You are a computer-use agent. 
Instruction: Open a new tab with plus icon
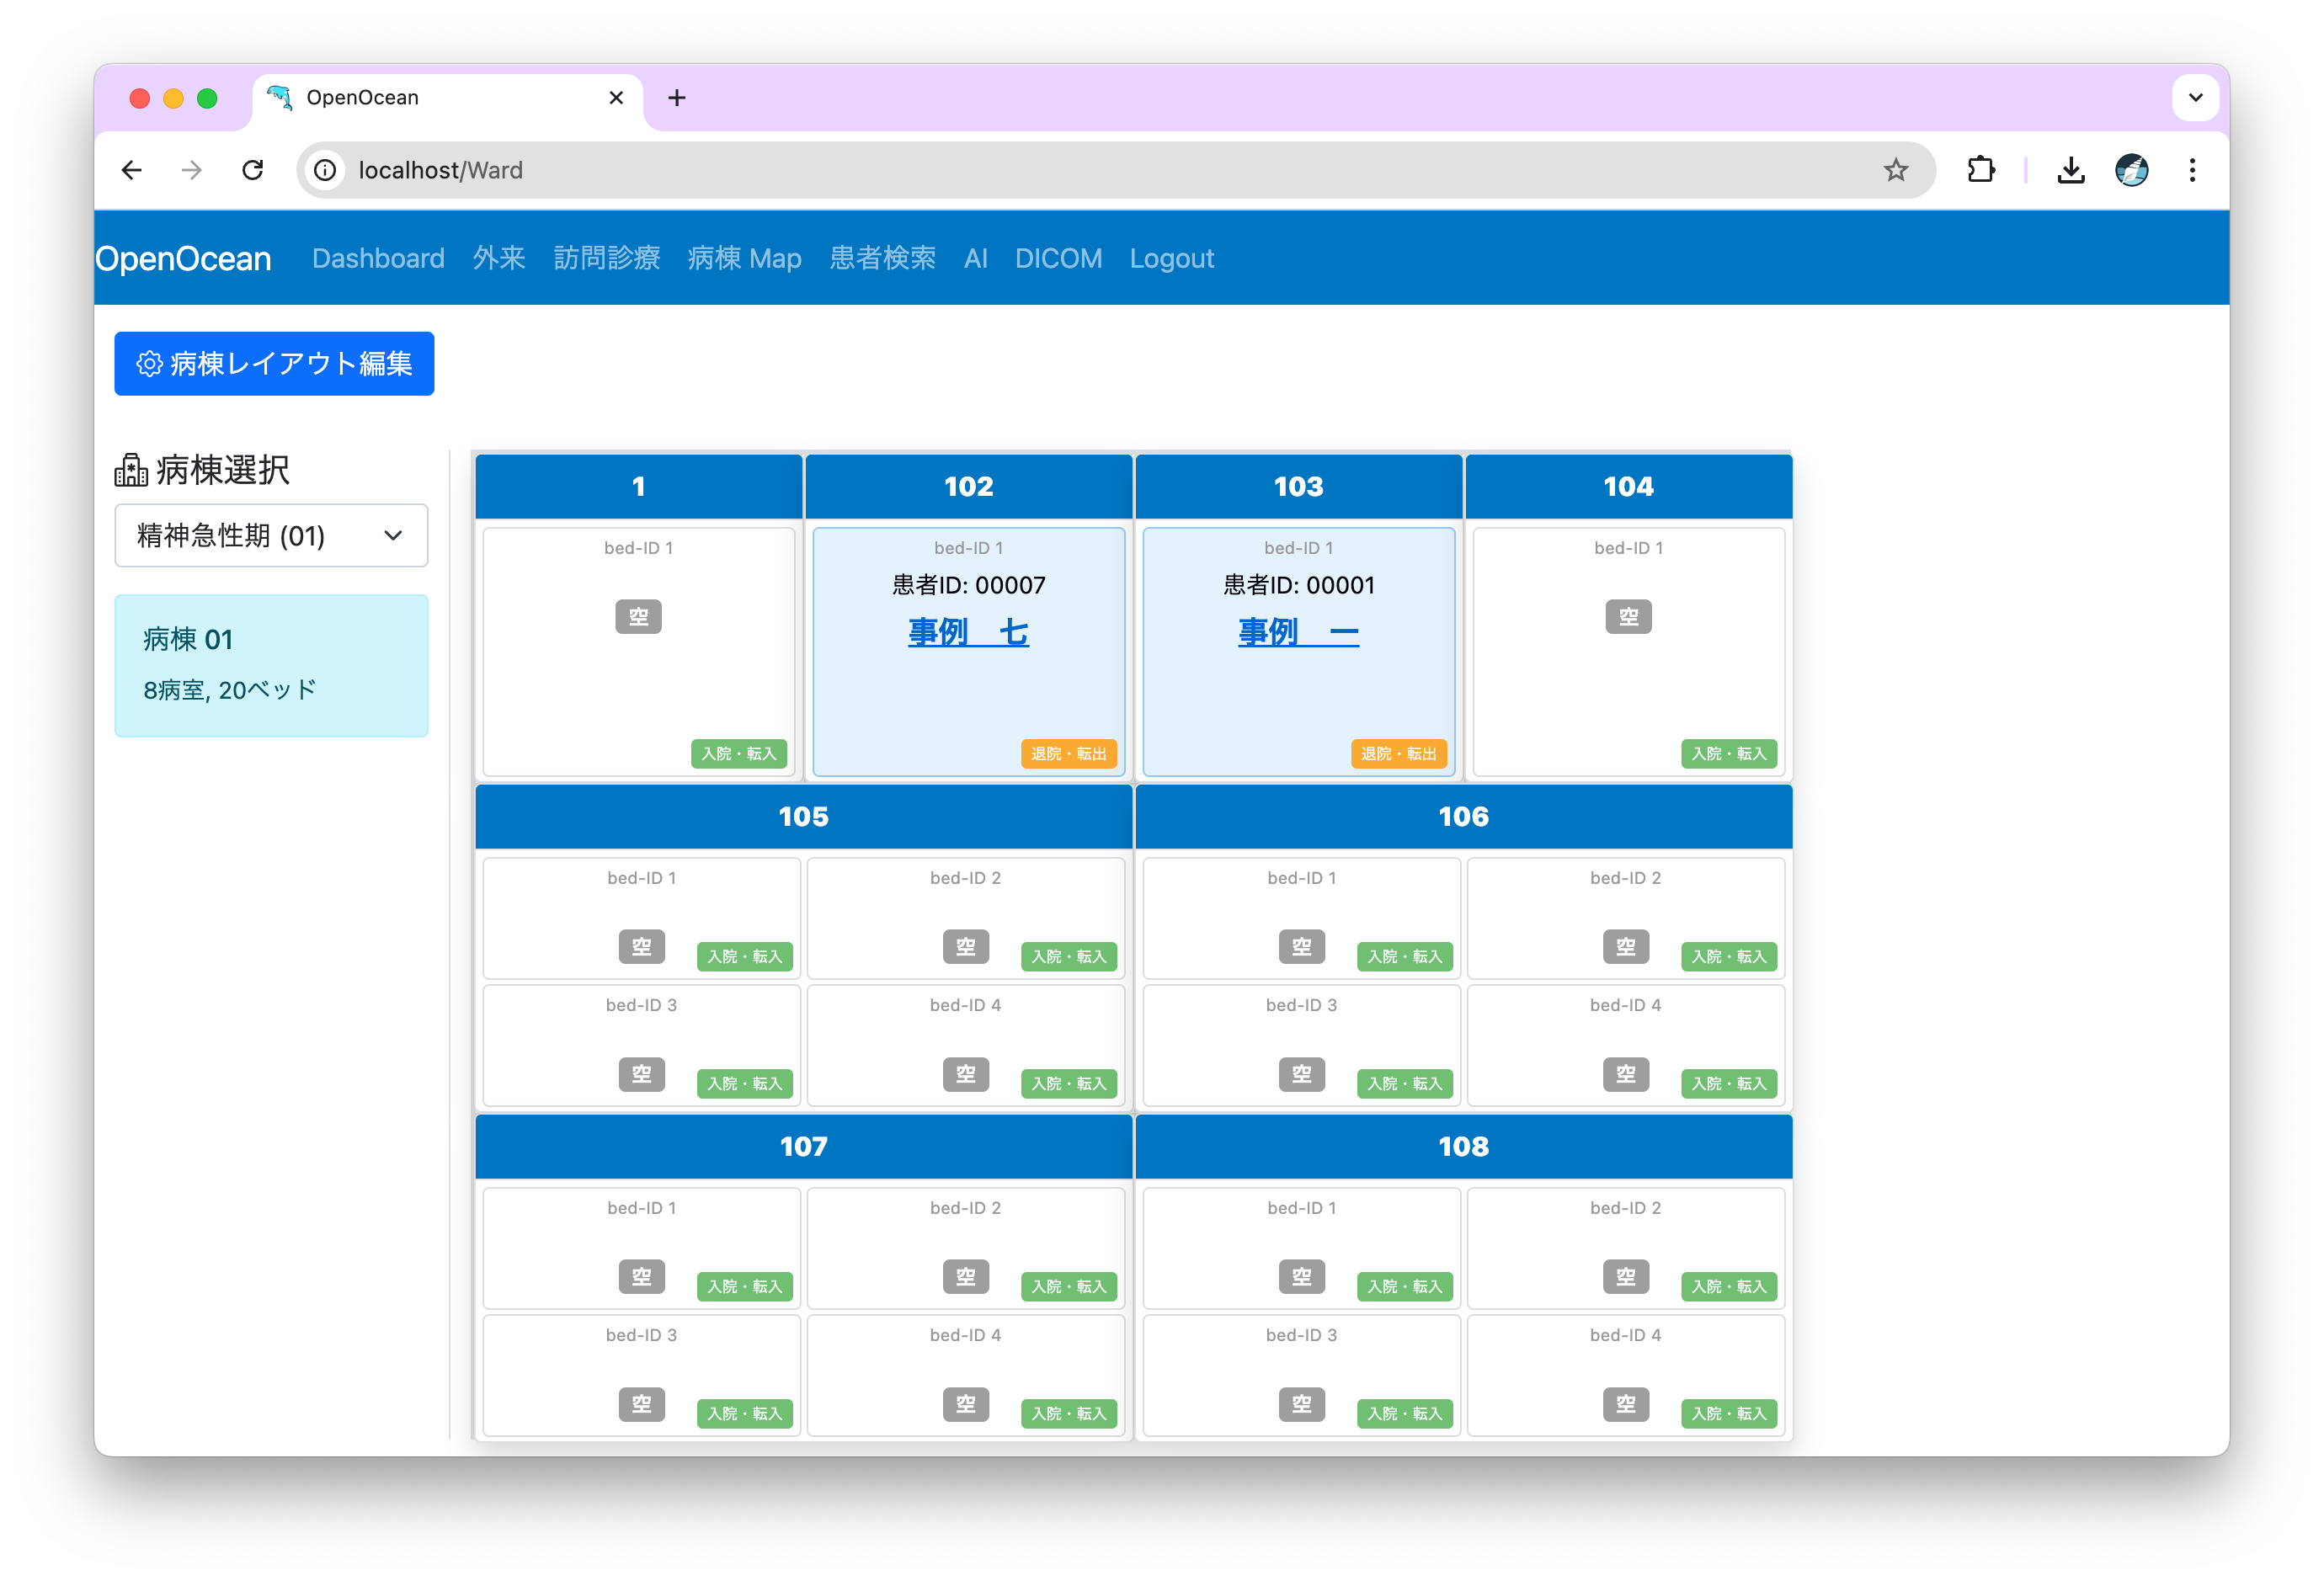(677, 98)
